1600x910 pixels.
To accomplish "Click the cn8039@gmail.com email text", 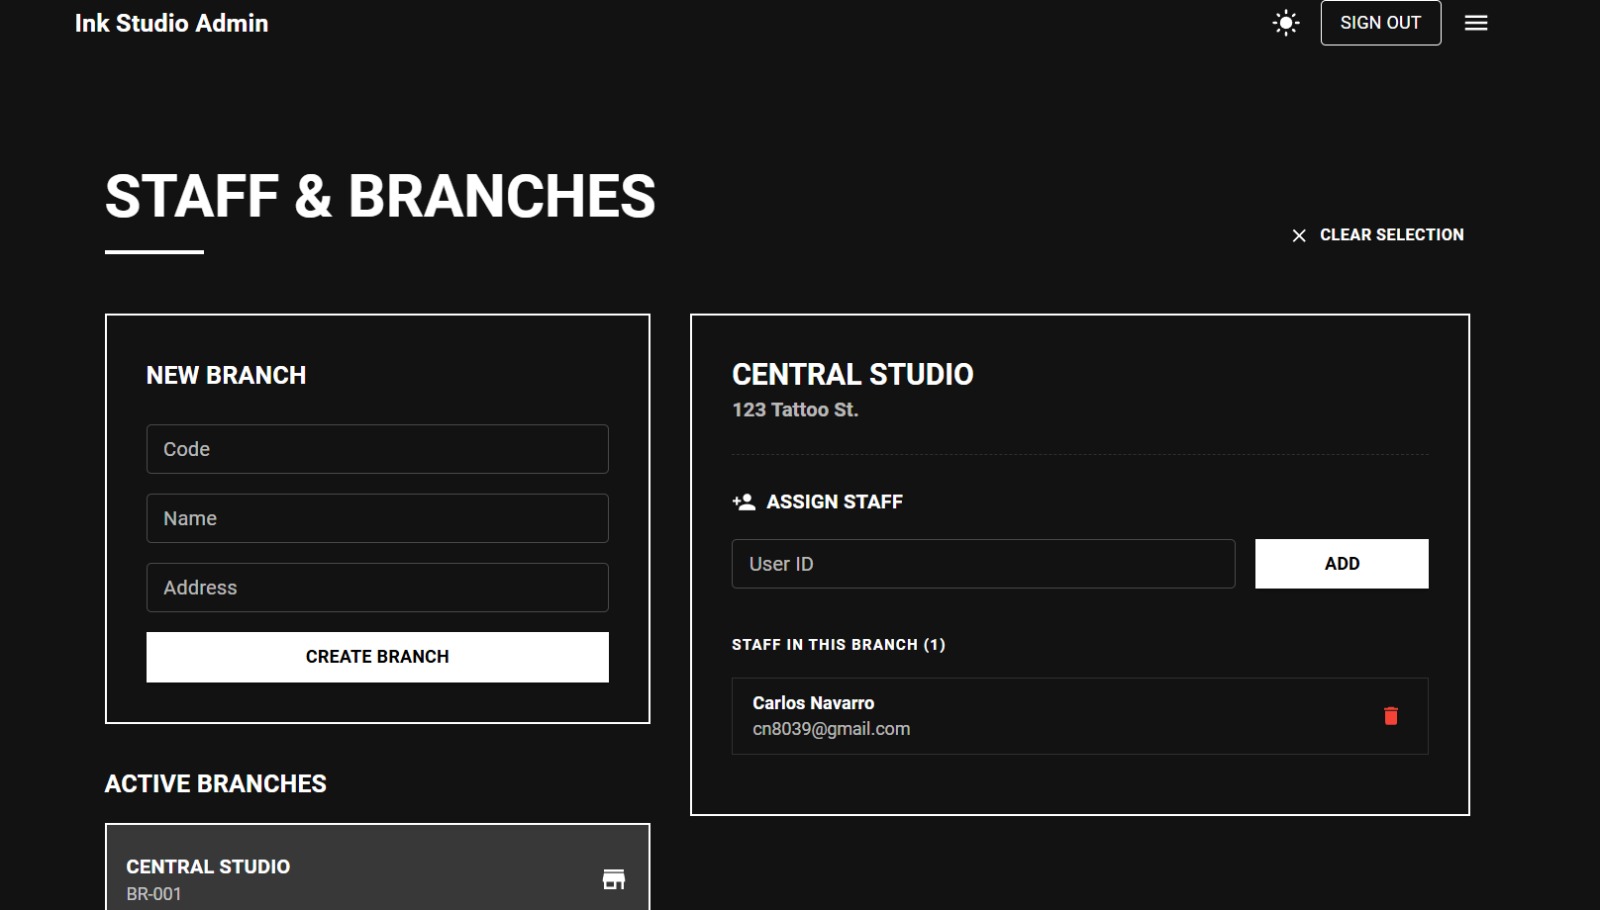I will tap(831, 729).
